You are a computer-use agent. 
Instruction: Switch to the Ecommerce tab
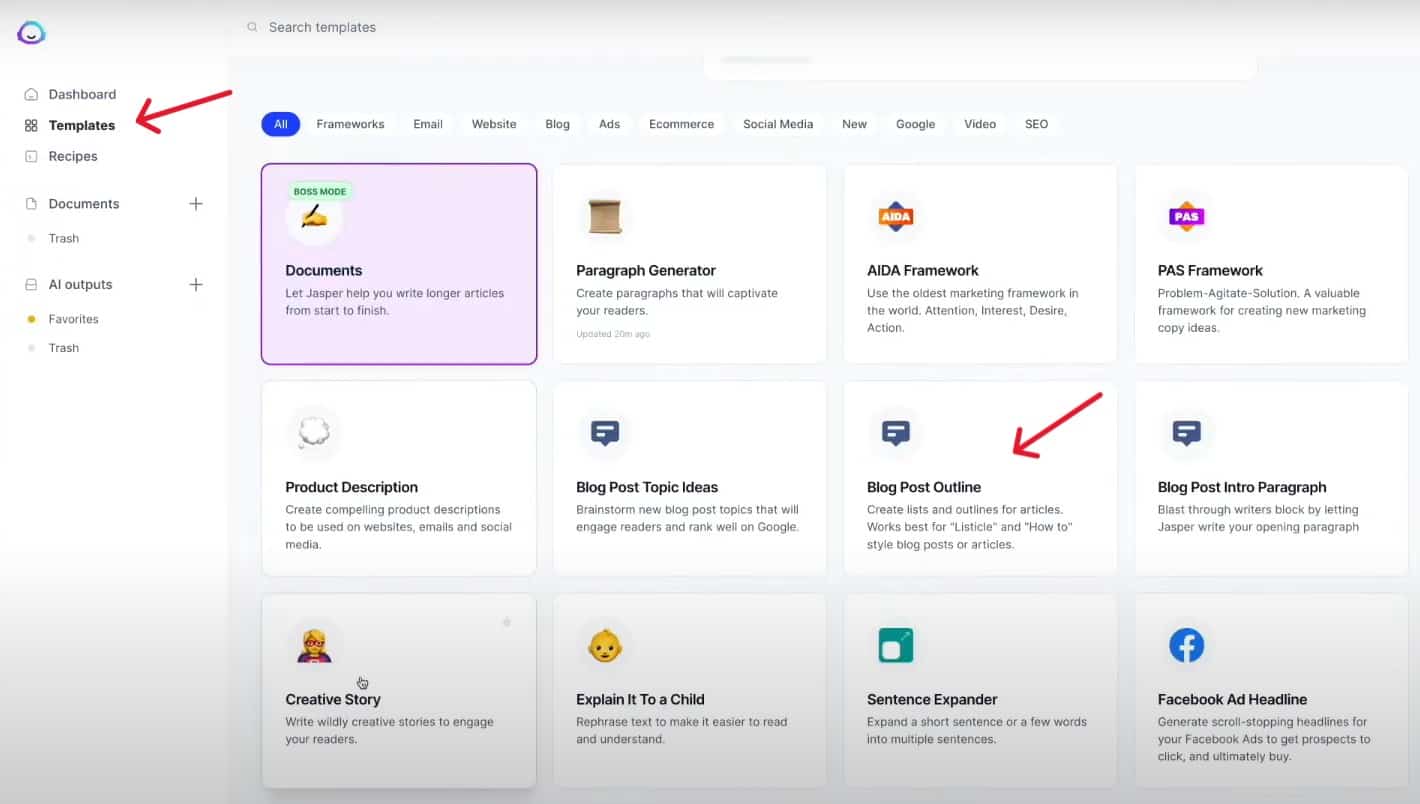681,123
